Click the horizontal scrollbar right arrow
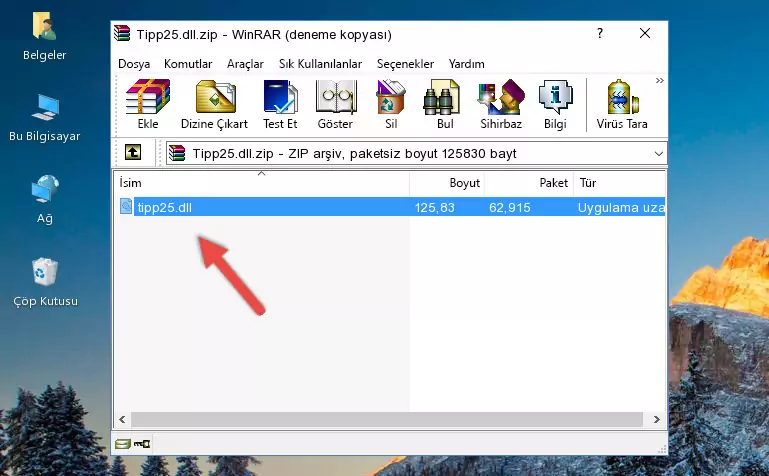769x476 pixels. pos(657,419)
